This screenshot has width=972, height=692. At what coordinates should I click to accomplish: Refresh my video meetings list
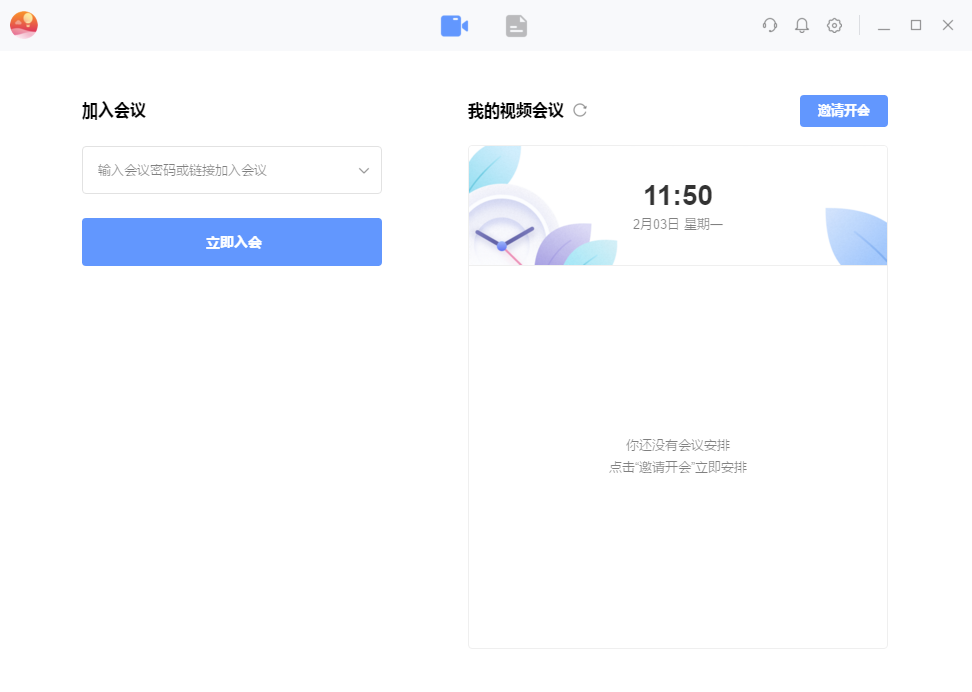[580, 110]
